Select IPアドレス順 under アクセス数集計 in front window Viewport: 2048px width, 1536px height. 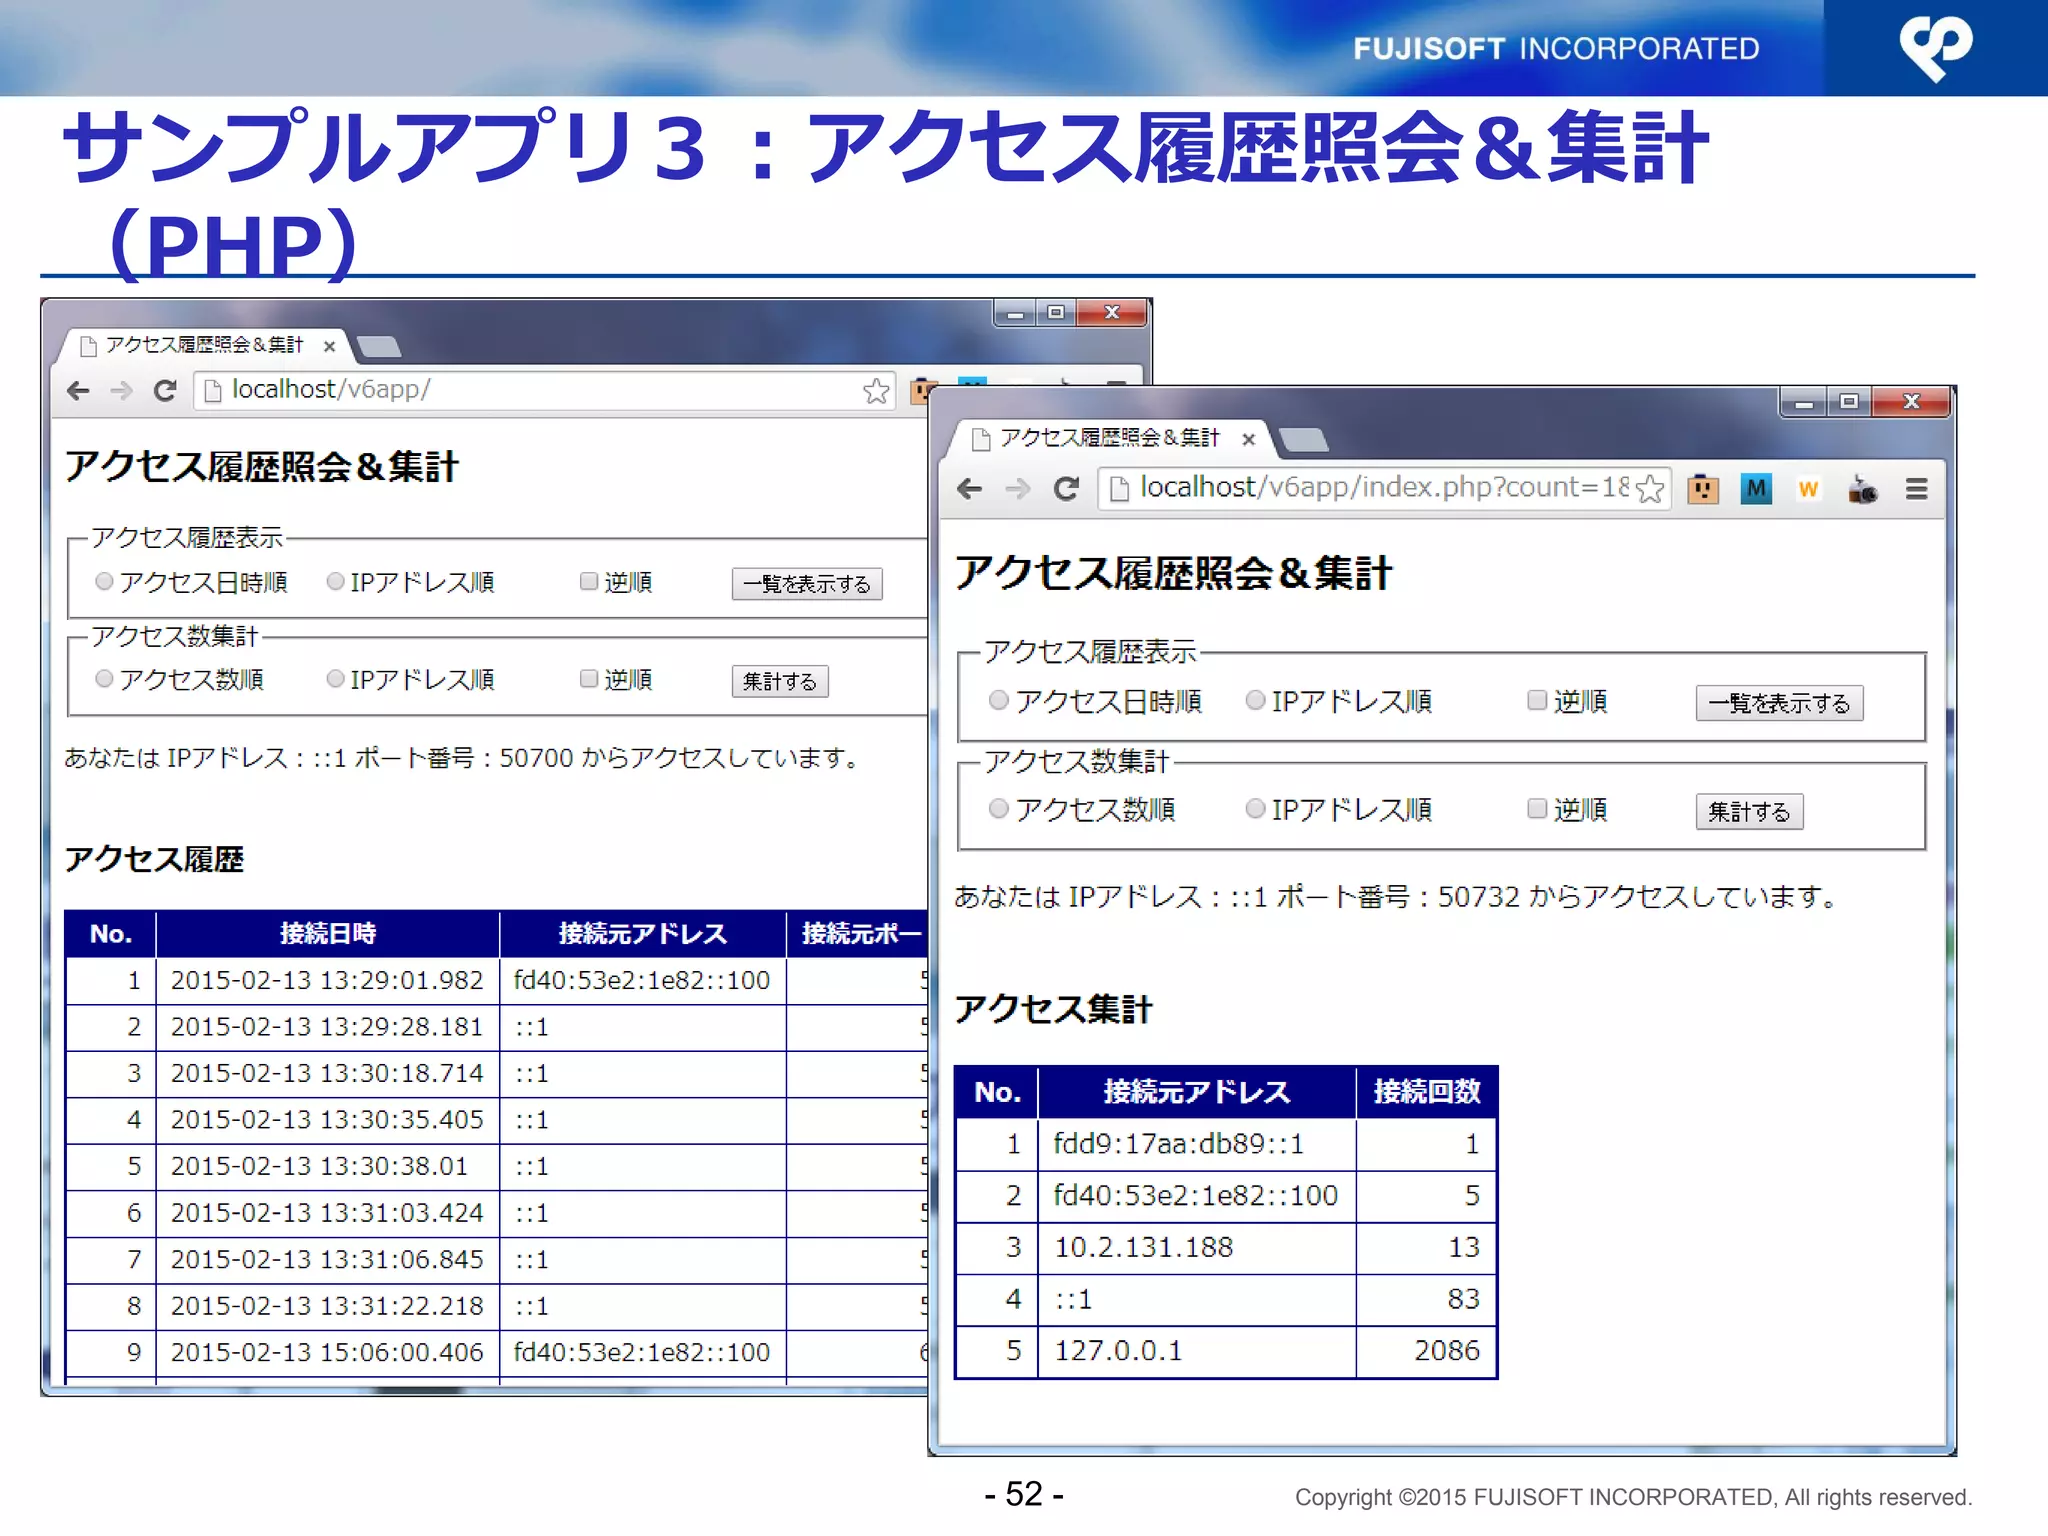click(1255, 808)
